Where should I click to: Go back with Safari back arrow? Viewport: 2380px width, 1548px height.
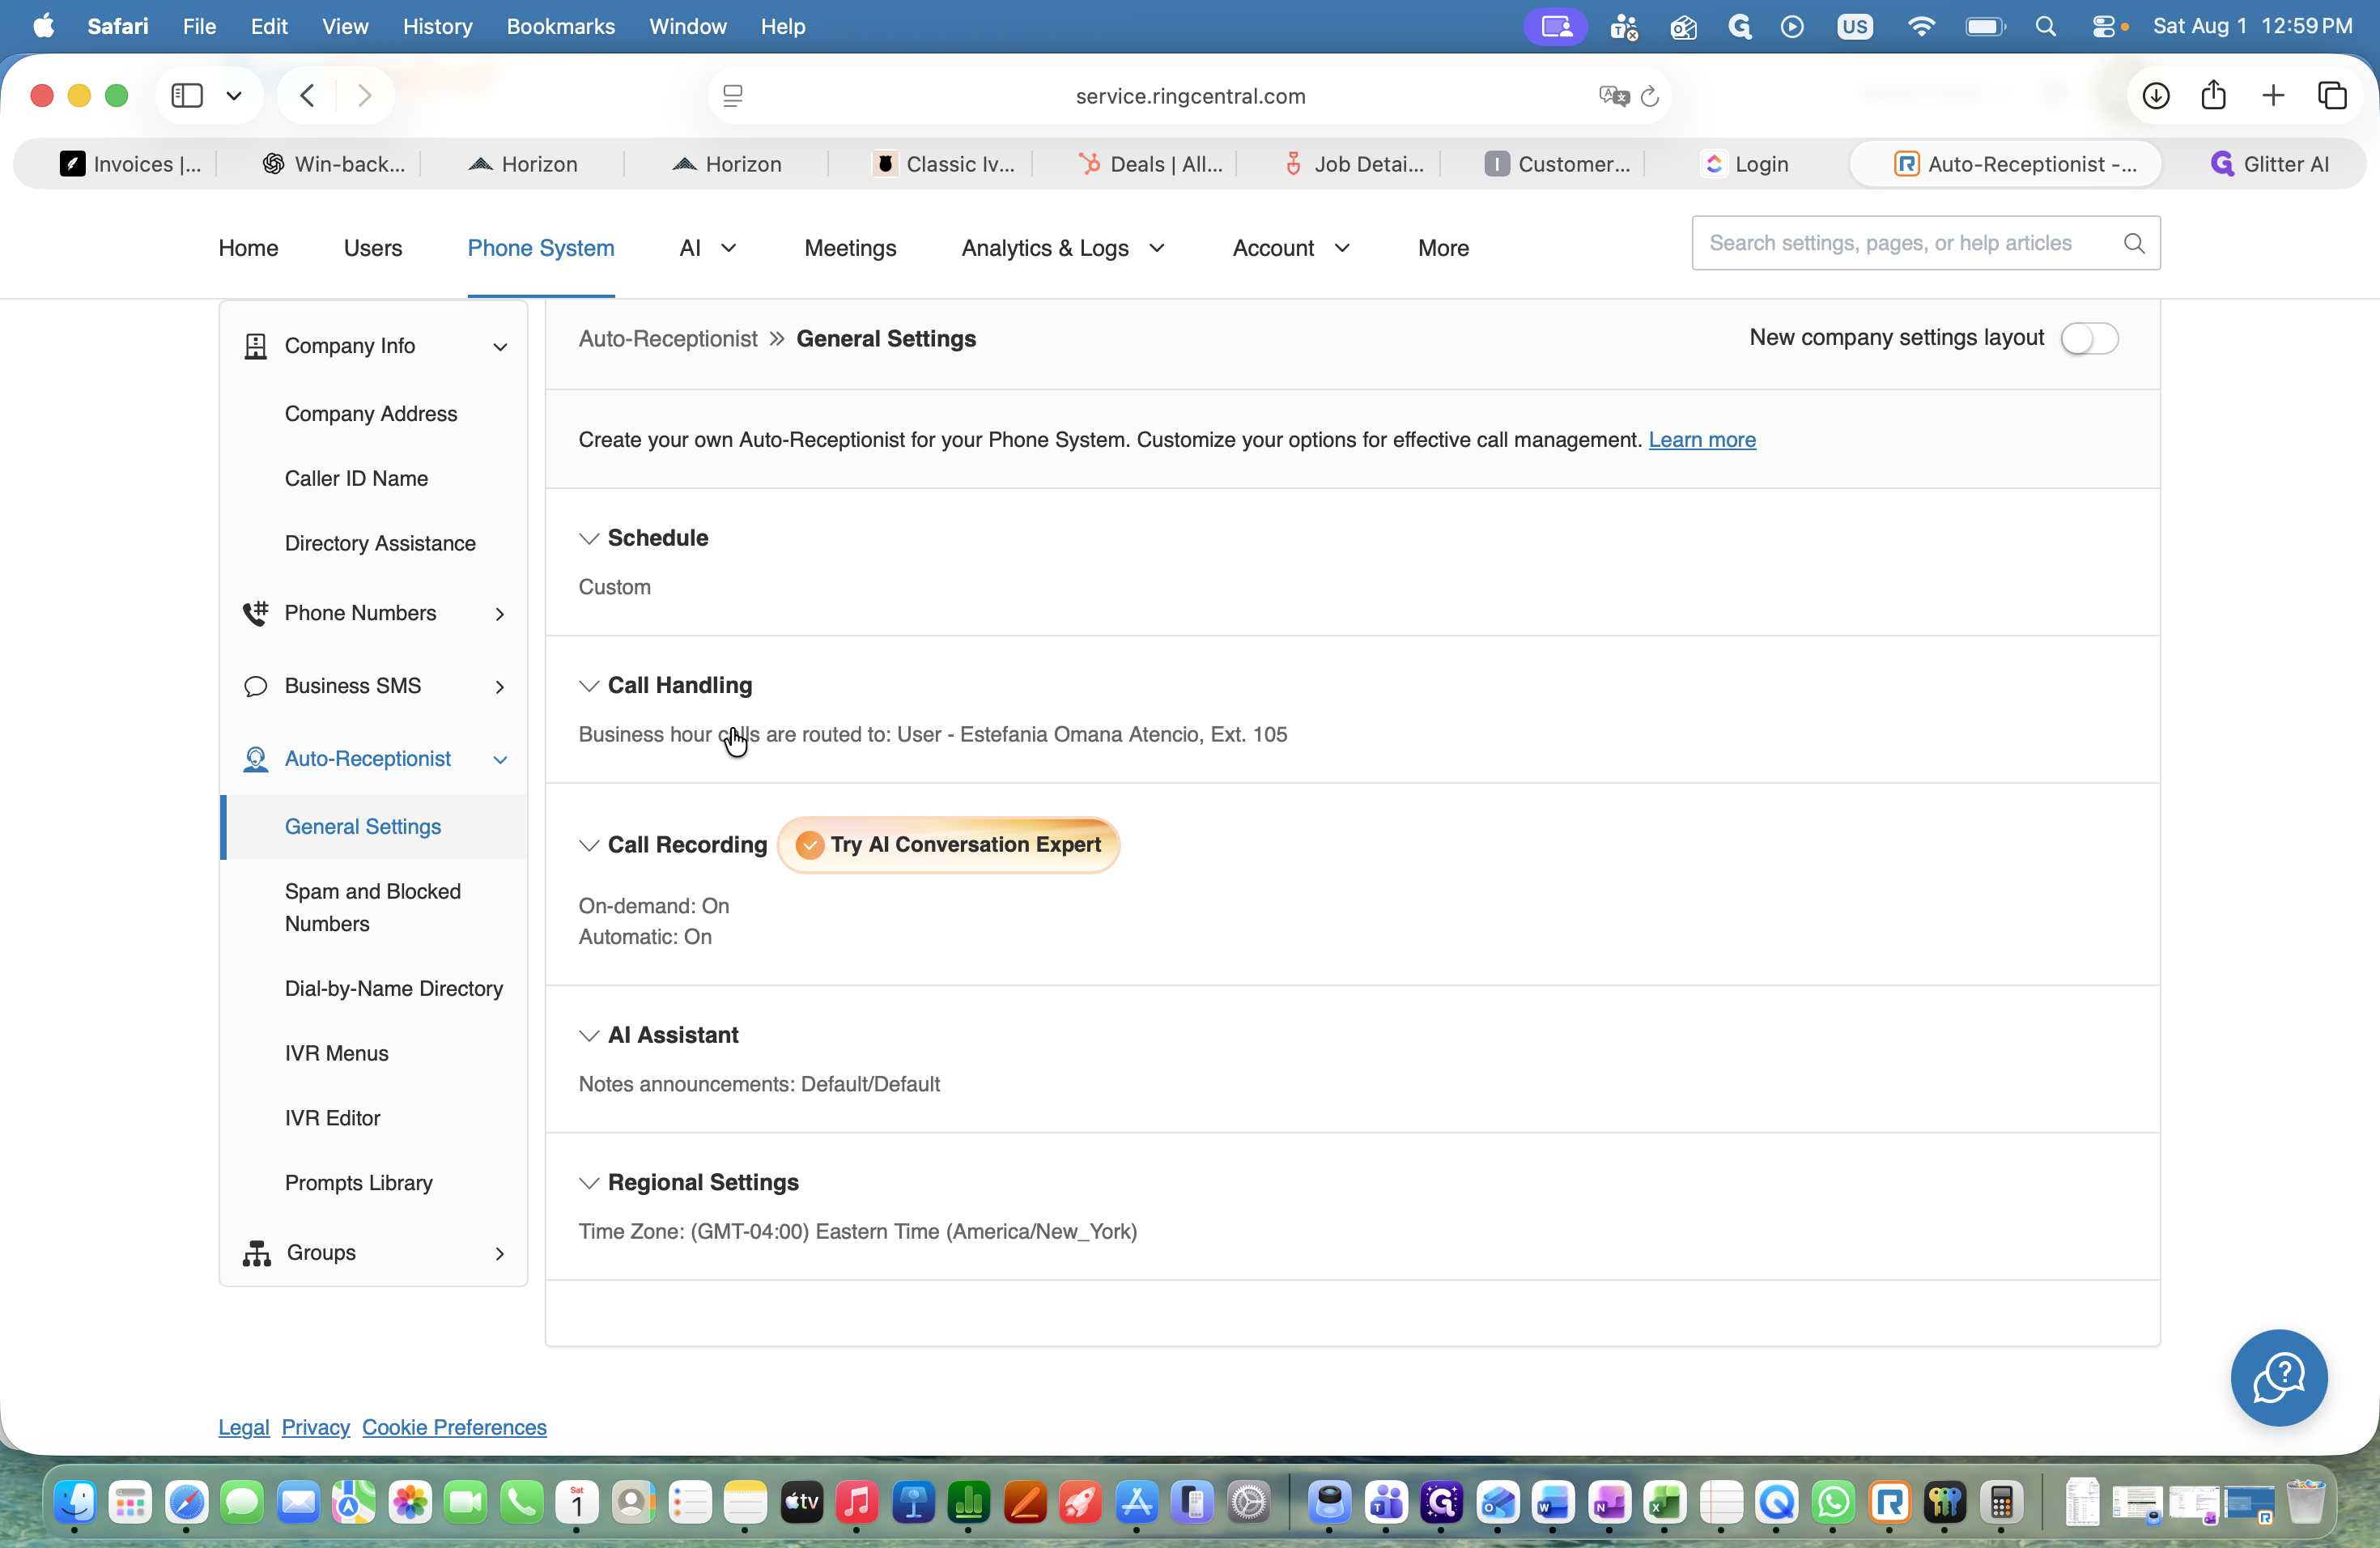point(308,96)
